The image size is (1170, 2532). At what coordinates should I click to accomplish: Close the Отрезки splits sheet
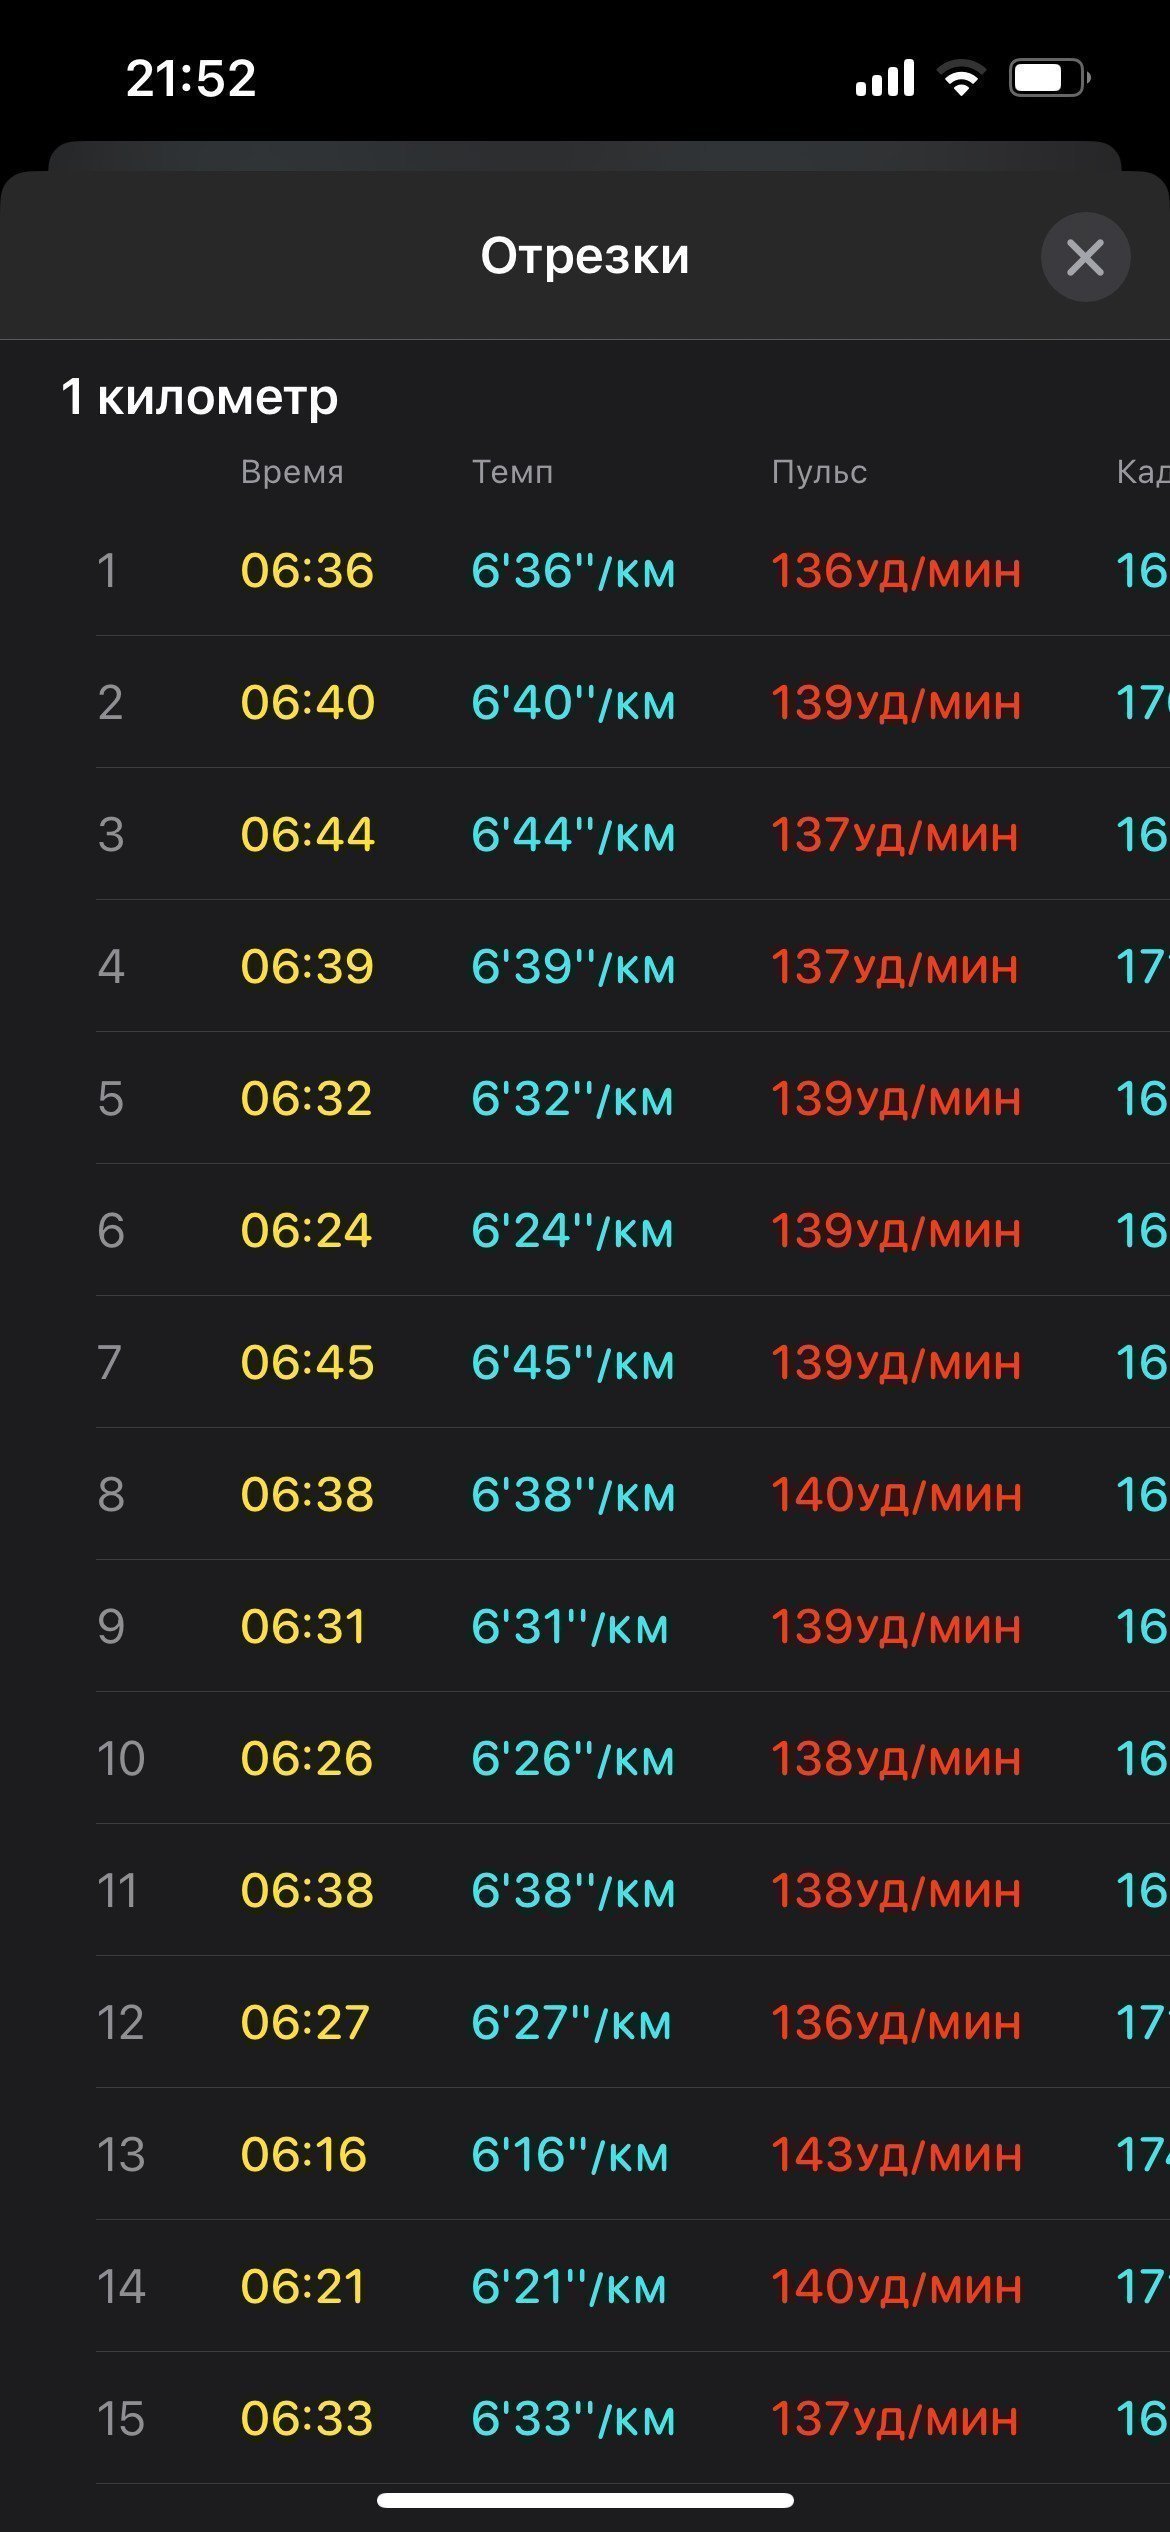[1085, 257]
